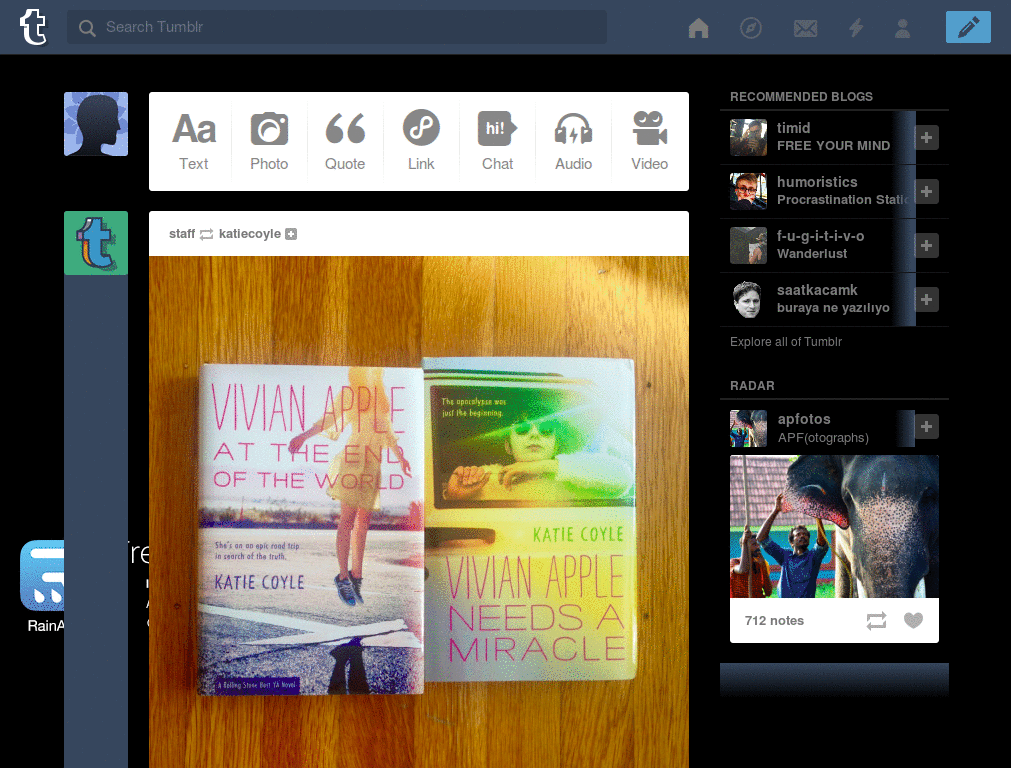Follow the timid blog
The image size is (1024, 768).
926,137
